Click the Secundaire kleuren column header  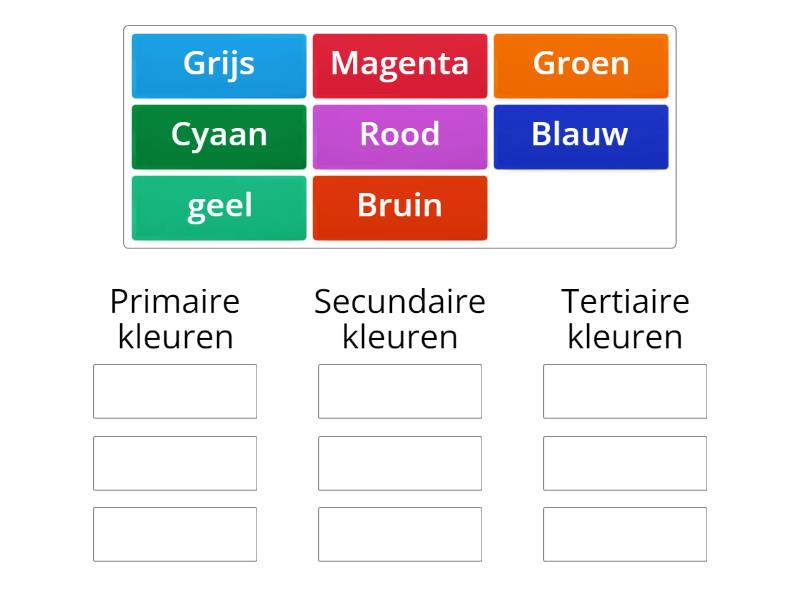(400, 318)
